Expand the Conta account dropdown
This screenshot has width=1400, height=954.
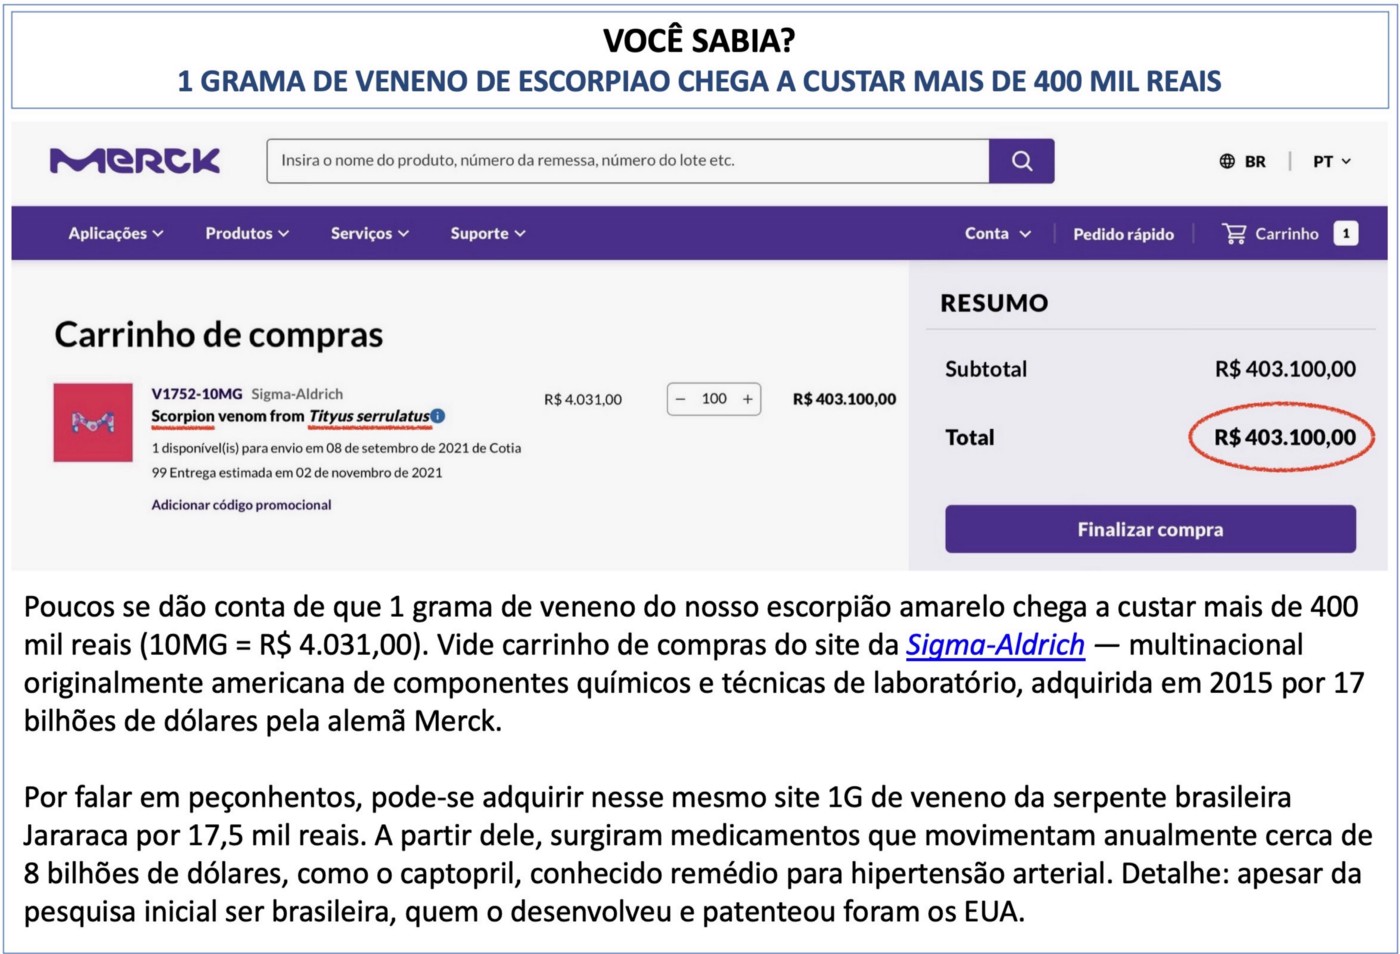pos(997,234)
